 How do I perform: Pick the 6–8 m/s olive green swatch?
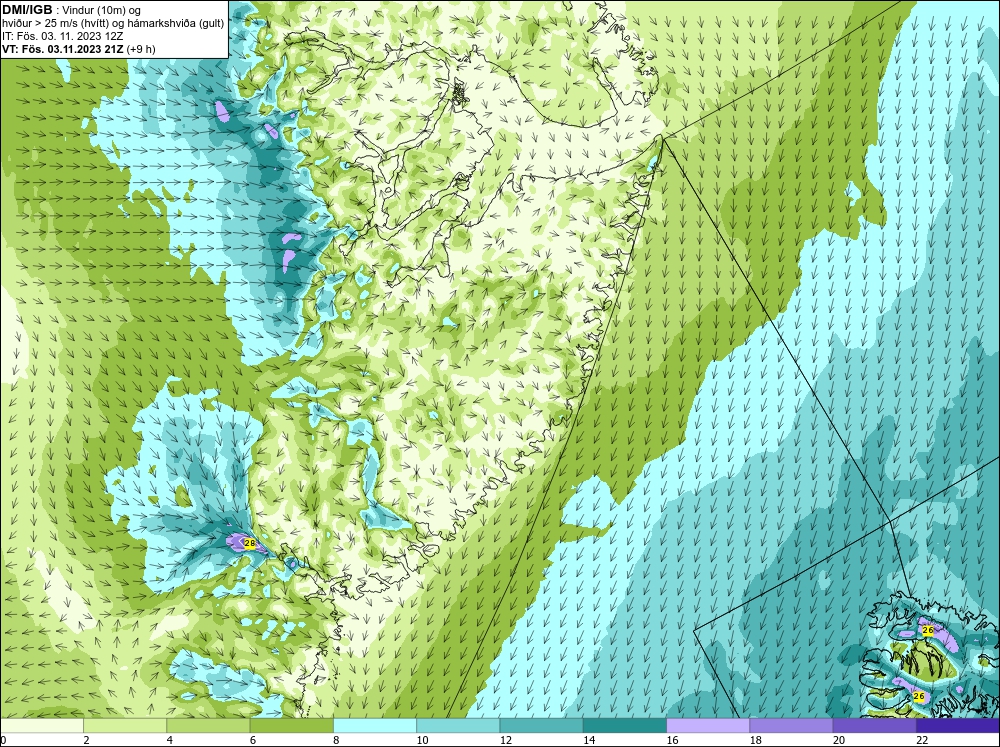click(291, 725)
